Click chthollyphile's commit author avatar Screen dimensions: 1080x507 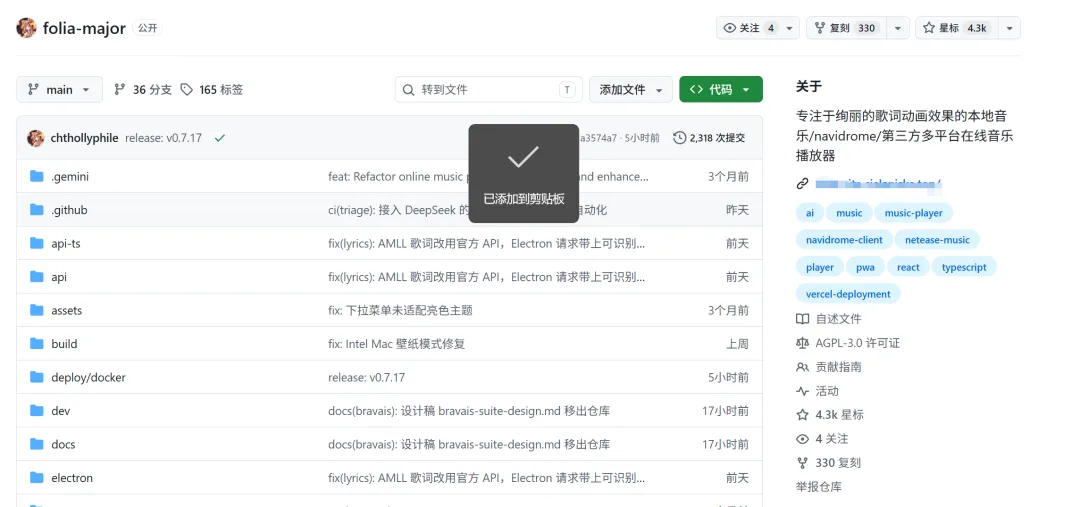point(36,138)
